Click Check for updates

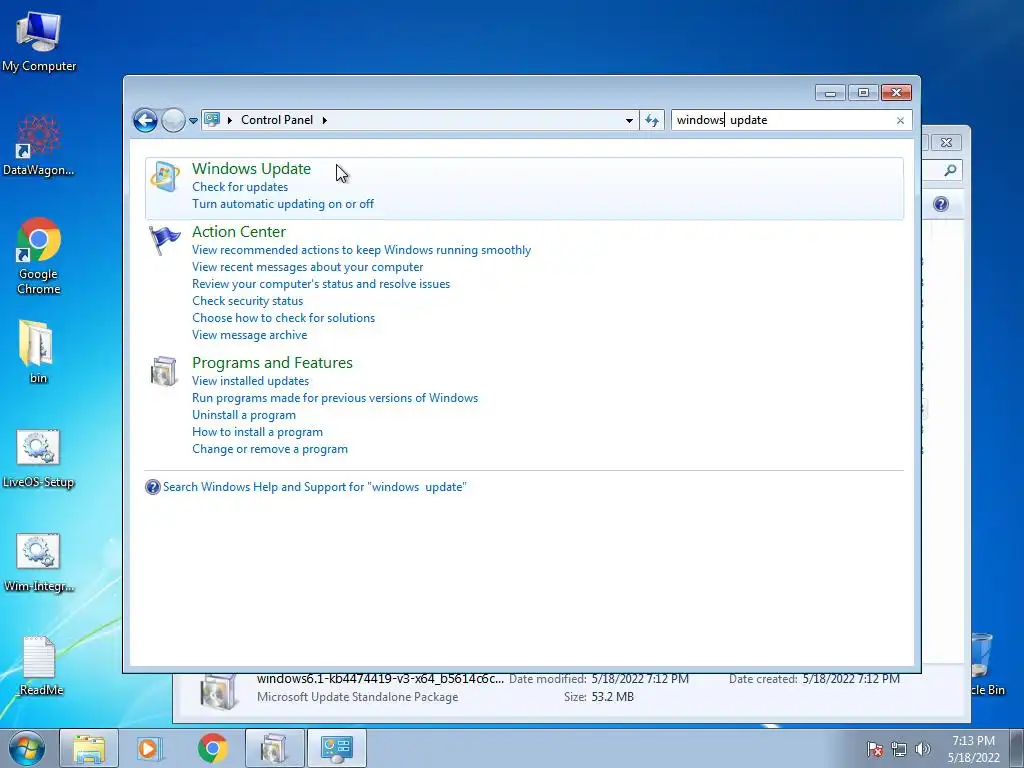point(240,187)
